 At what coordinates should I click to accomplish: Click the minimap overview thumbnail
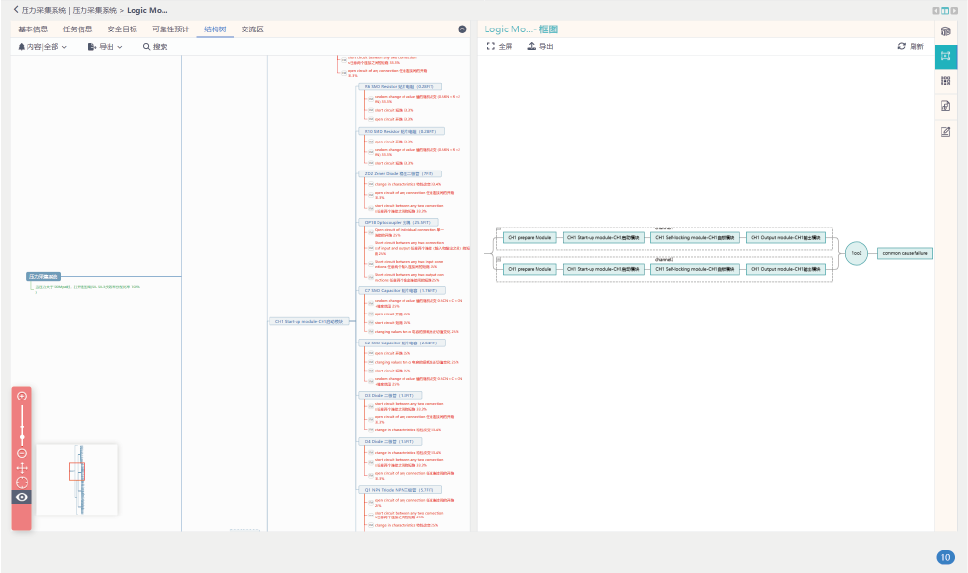pos(77,480)
